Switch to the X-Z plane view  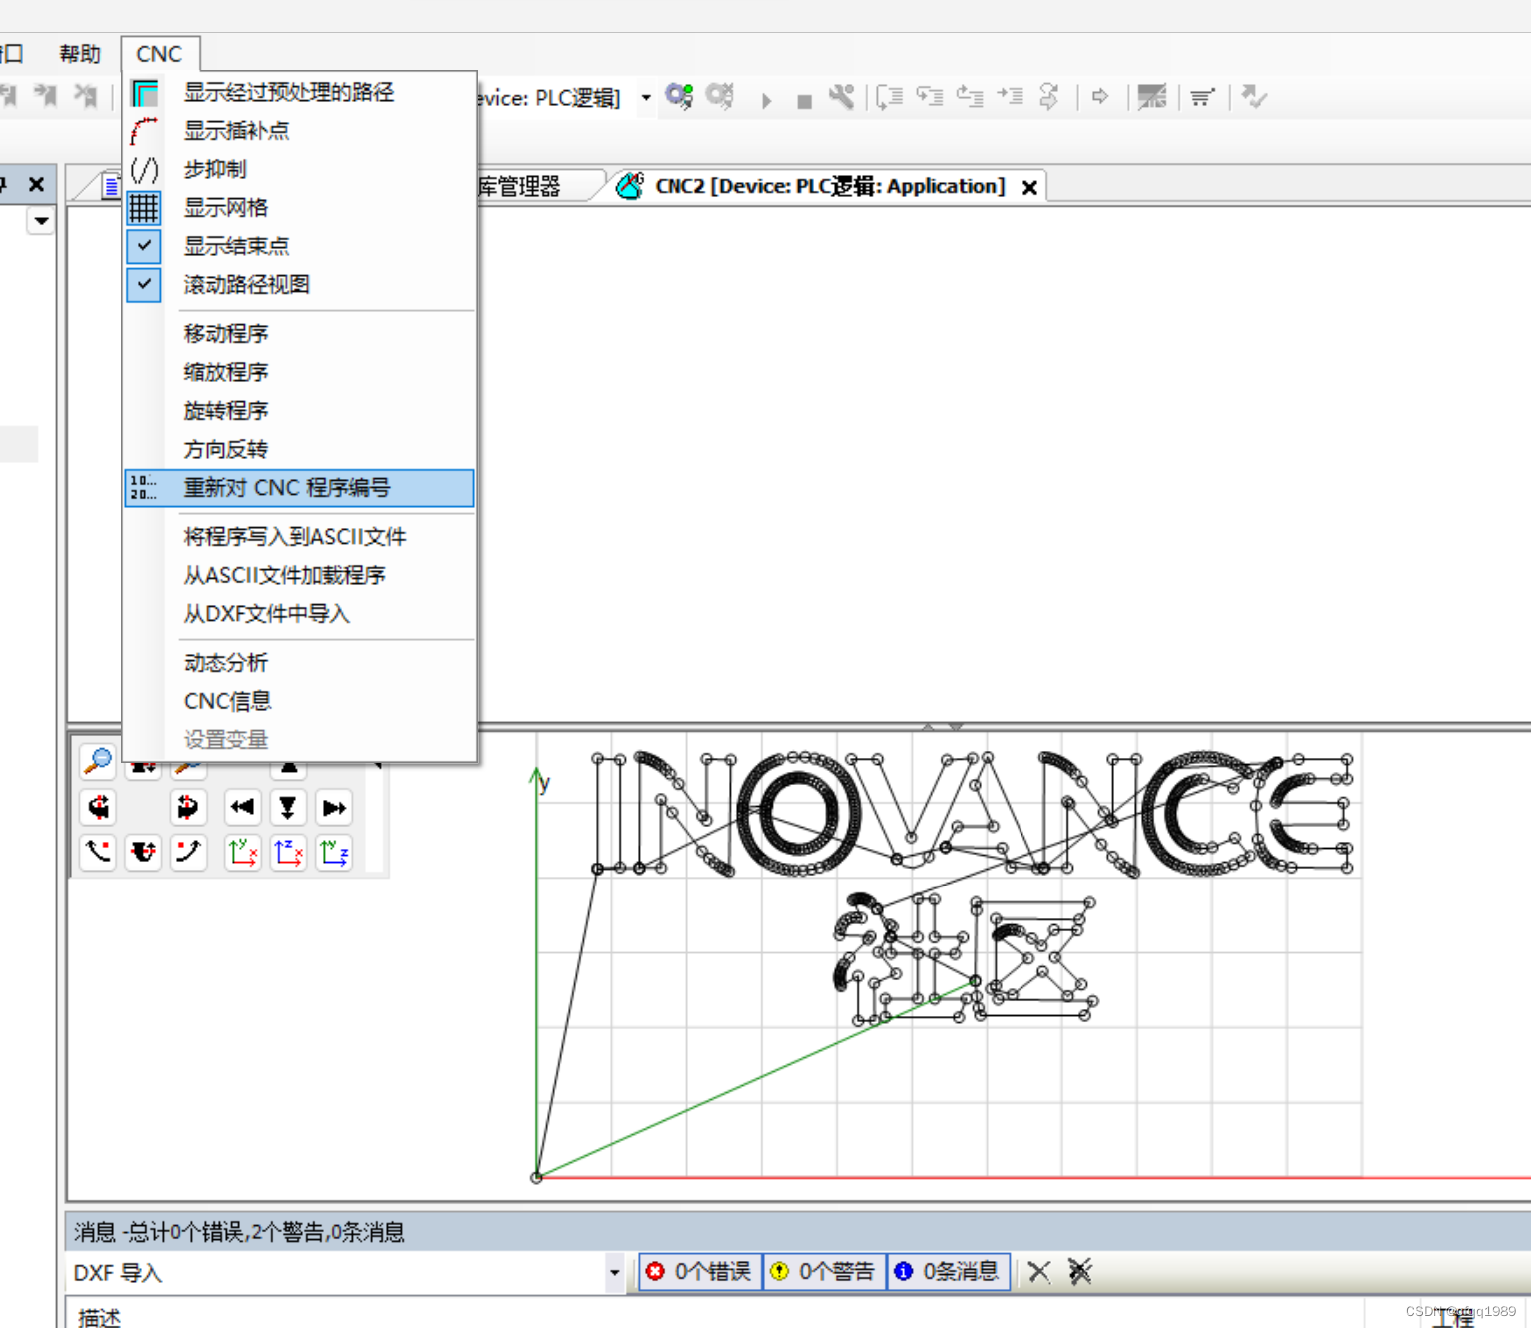coord(288,852)
